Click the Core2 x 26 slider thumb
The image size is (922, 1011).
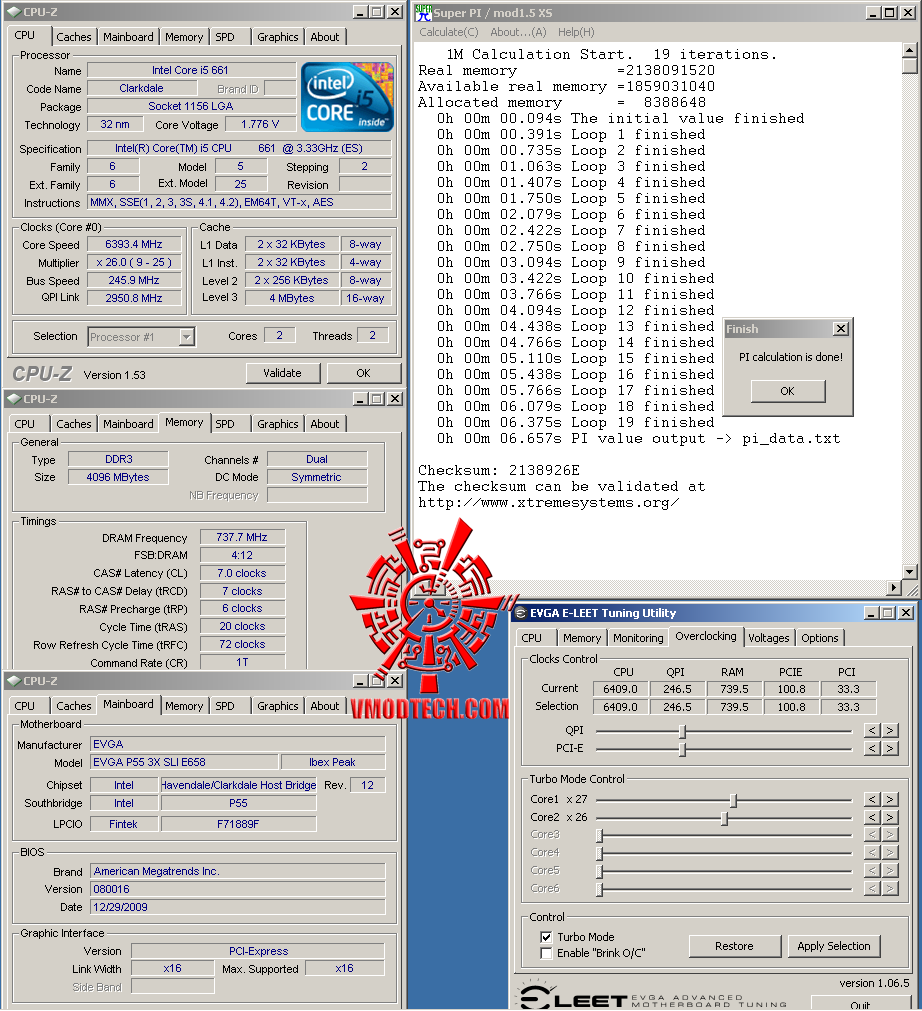point(724,818)
